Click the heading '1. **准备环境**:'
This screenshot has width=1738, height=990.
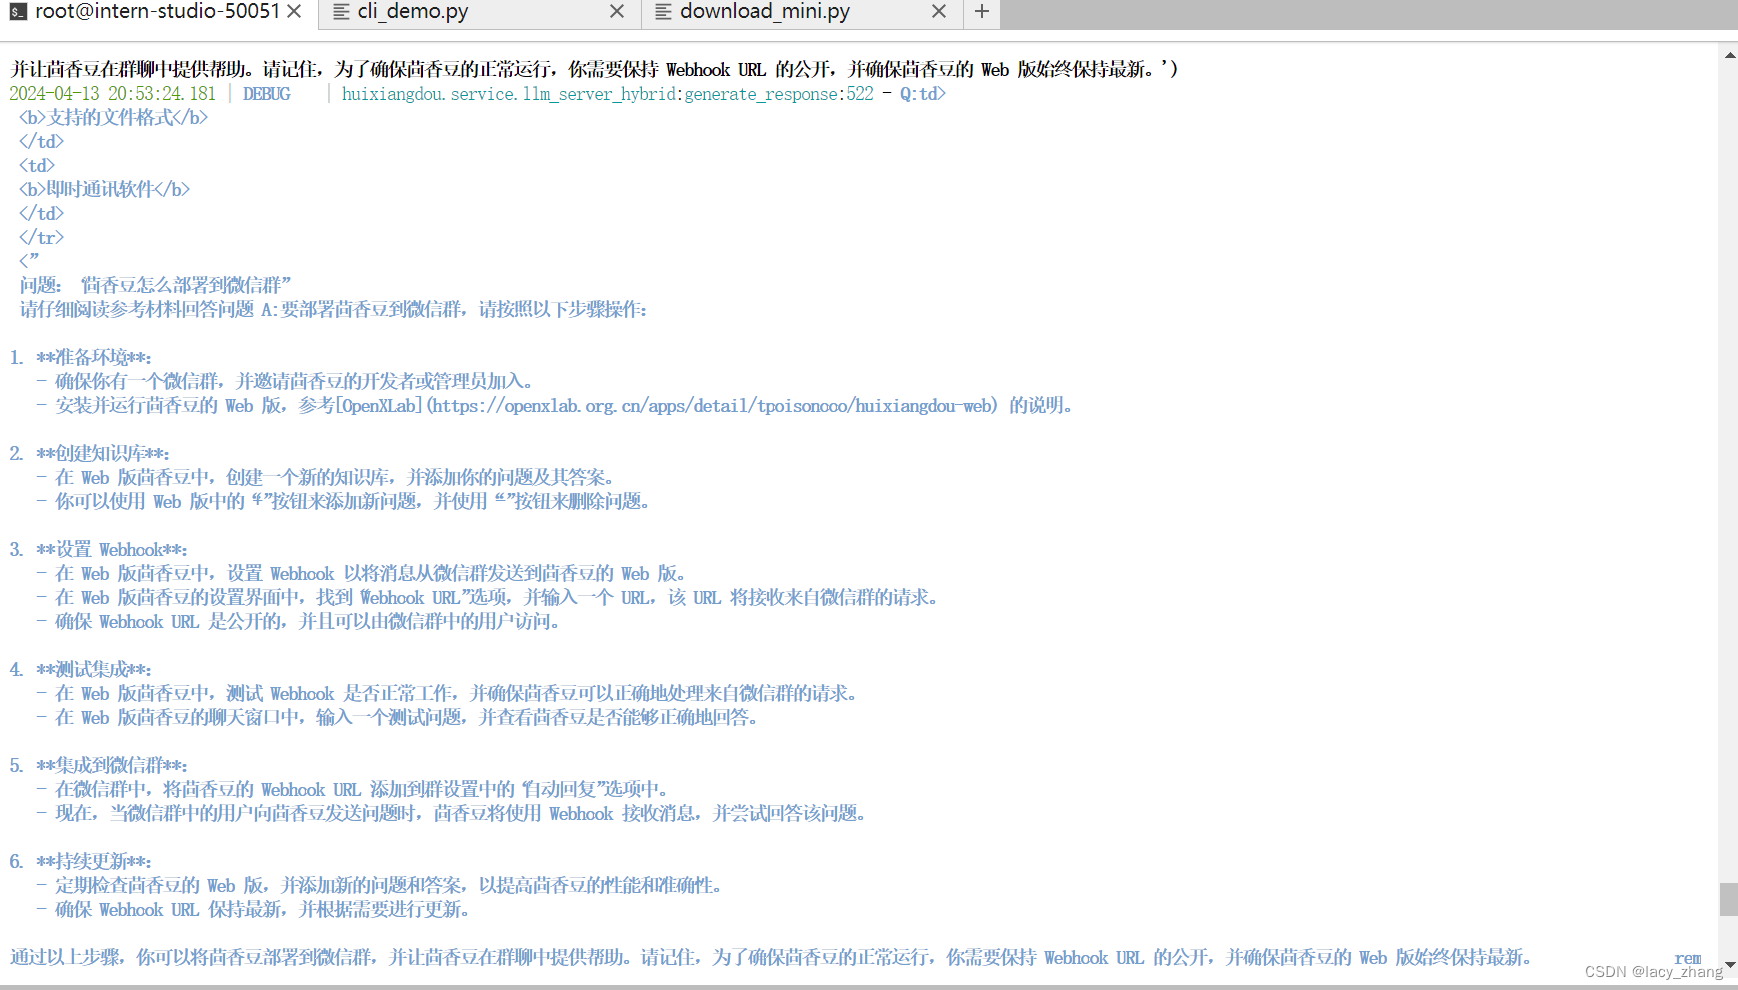pyautogui.click(x=81, y=358)
